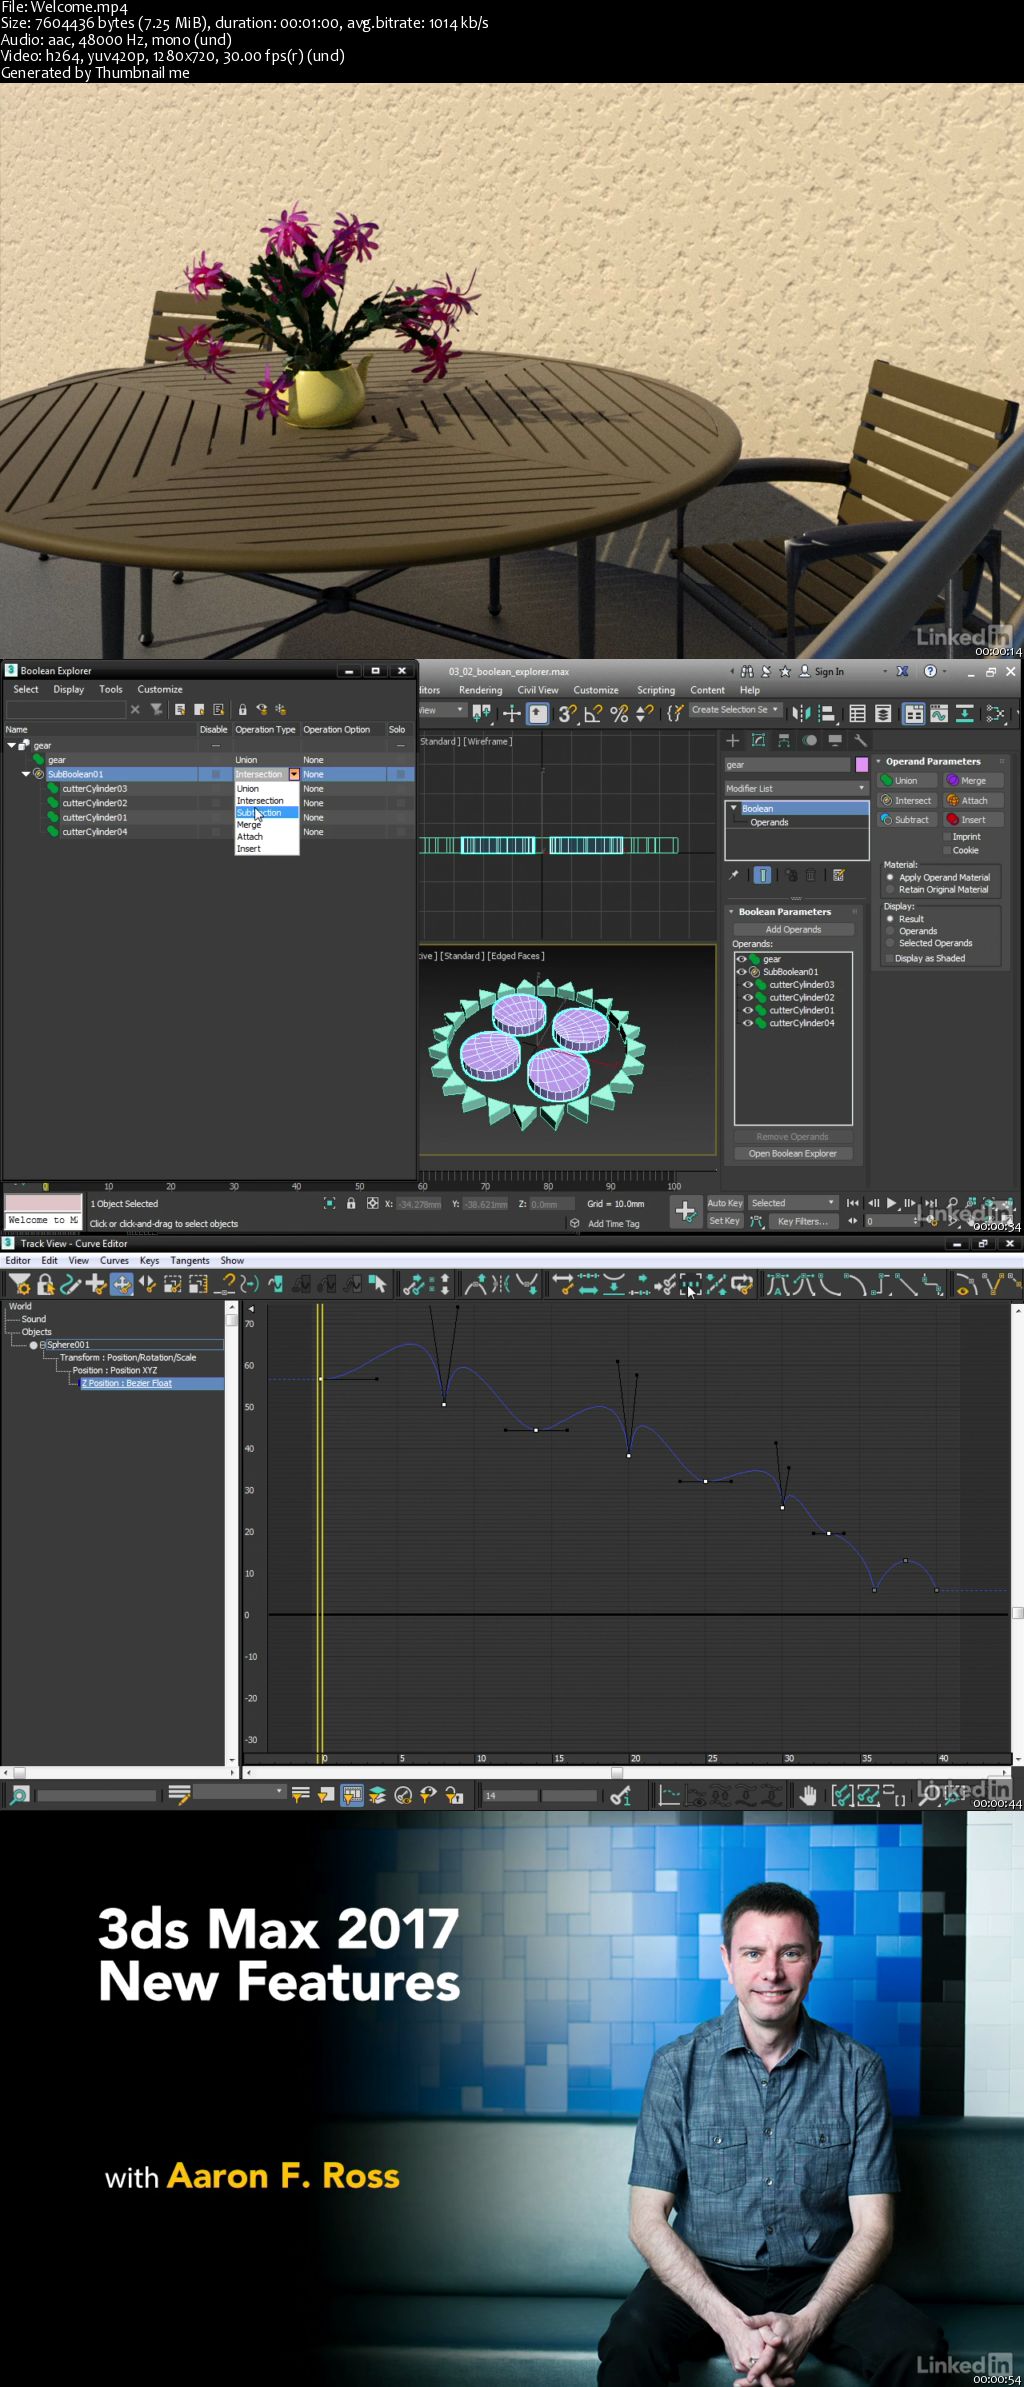
Task: Click Pan hand tool in Track View
Action: coord(808,1795)
